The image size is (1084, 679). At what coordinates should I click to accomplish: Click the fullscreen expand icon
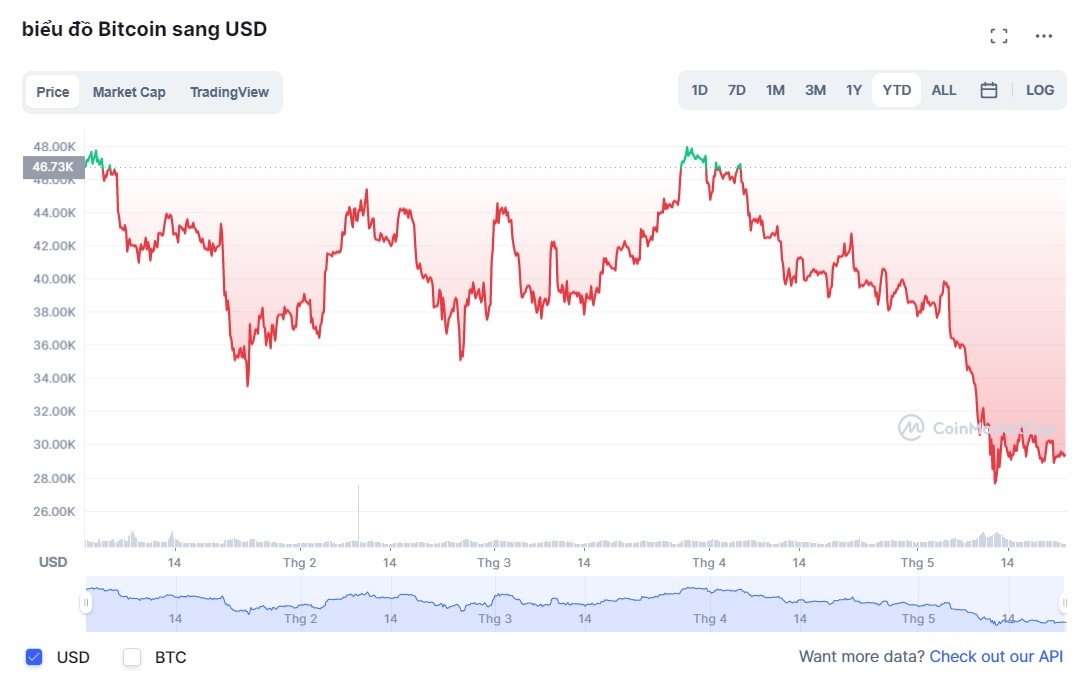click(998, 36)
